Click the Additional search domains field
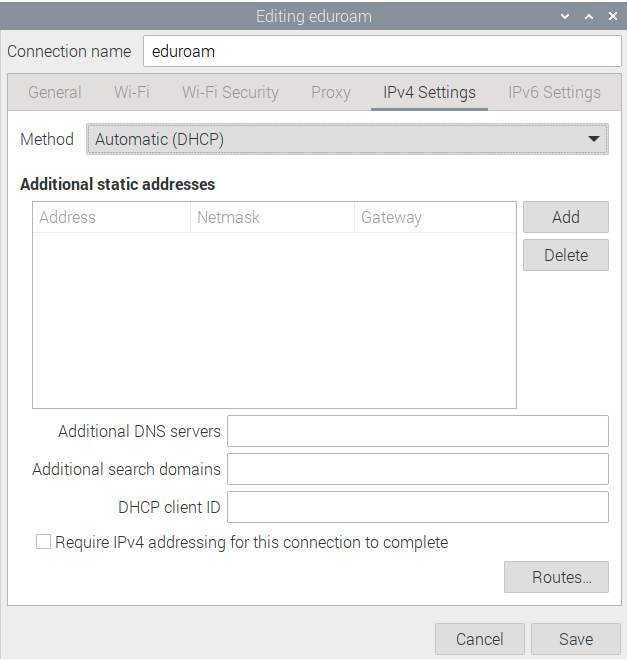Viewport: 627px width, 661px height. 417,469
